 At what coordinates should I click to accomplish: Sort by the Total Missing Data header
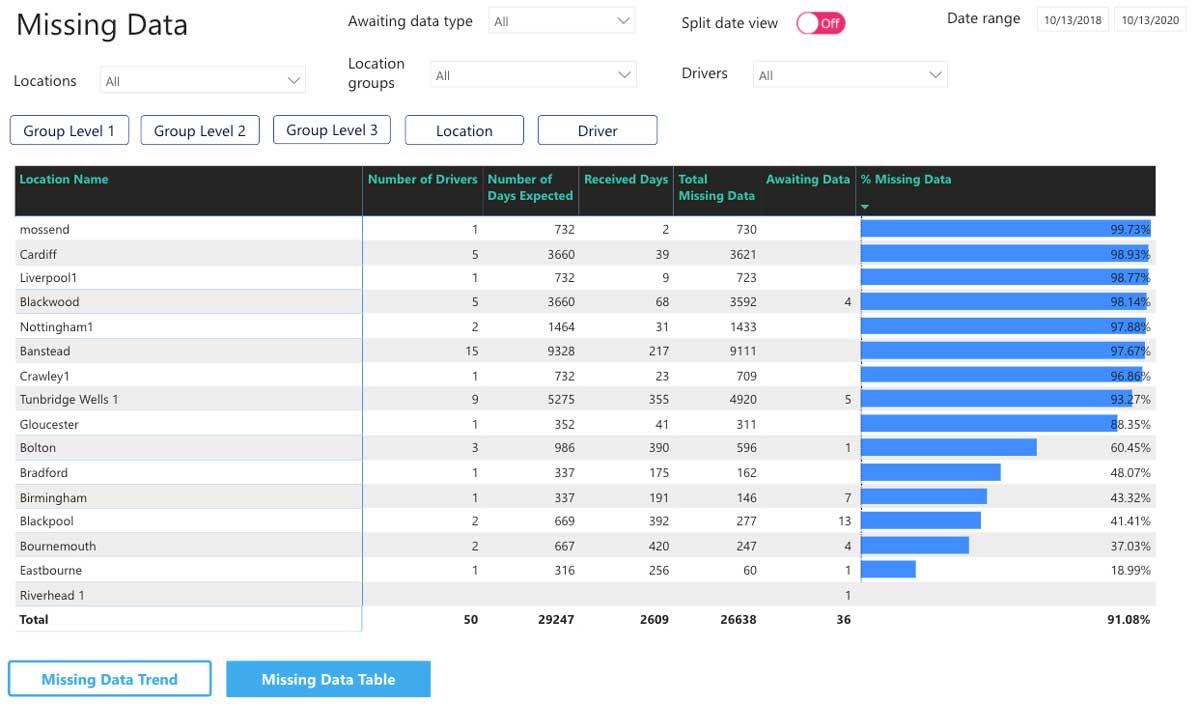point(717,188)
